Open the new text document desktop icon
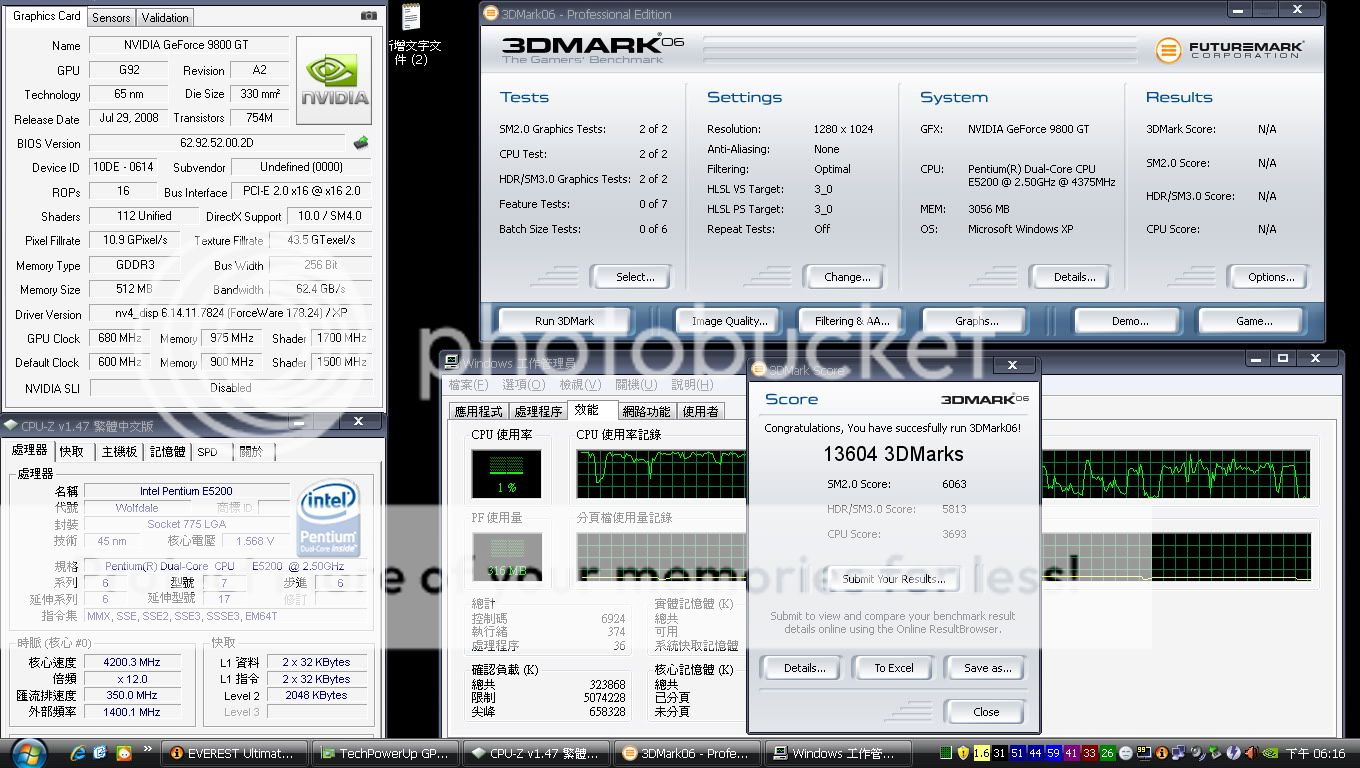1360x768 pixels. click(411, 35)
